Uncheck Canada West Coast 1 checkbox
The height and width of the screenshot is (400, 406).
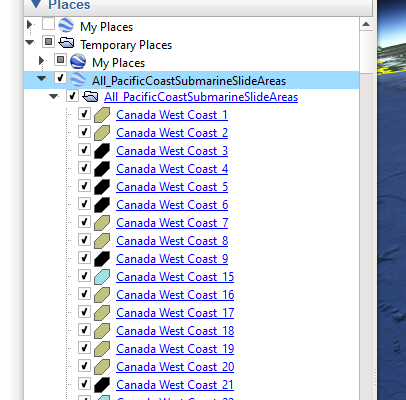84,114
